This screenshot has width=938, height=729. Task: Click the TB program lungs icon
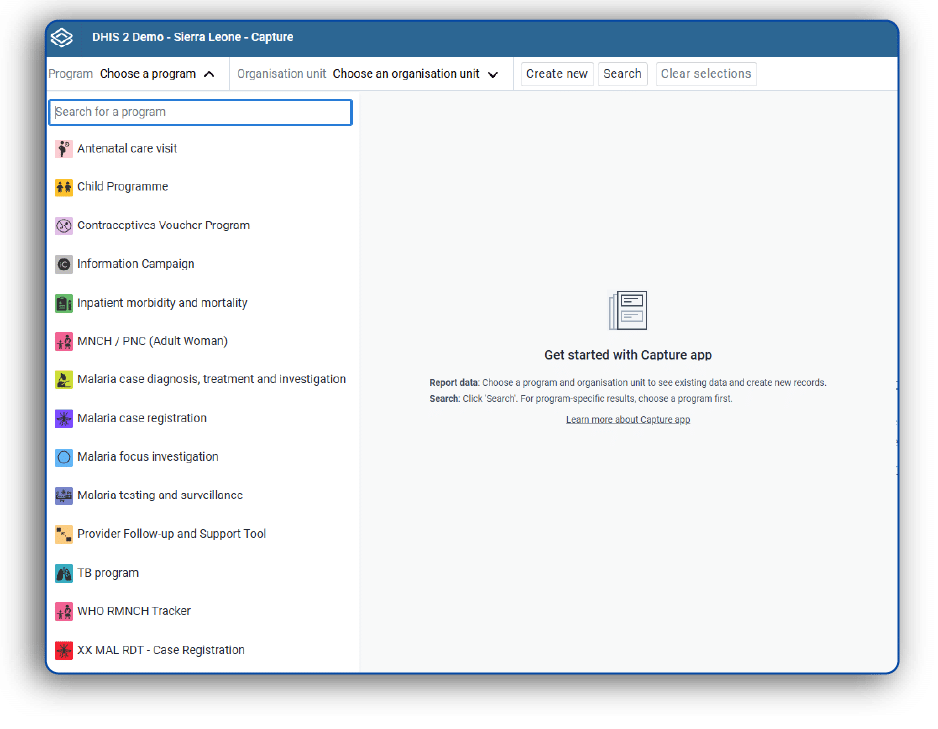(64, 573)
